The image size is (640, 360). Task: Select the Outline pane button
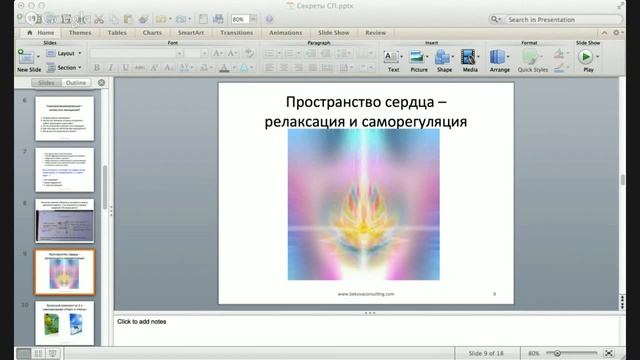pyautogui.click(x=76, y=83)
